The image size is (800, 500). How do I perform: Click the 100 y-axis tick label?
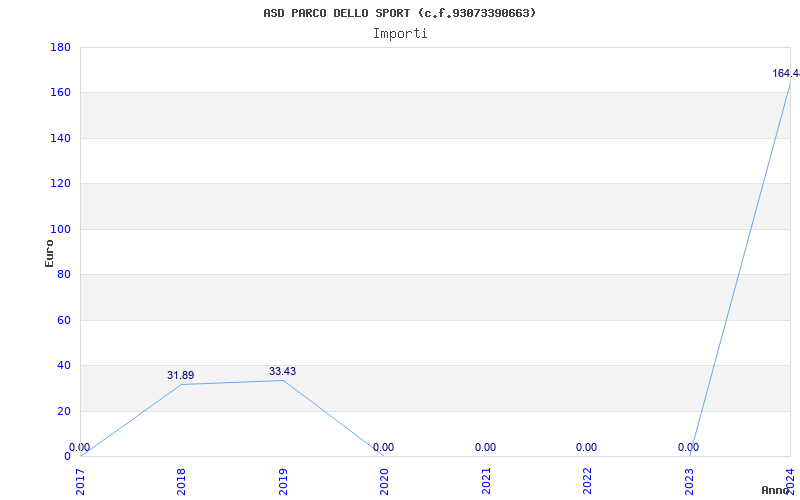click(x=60, y=230)
